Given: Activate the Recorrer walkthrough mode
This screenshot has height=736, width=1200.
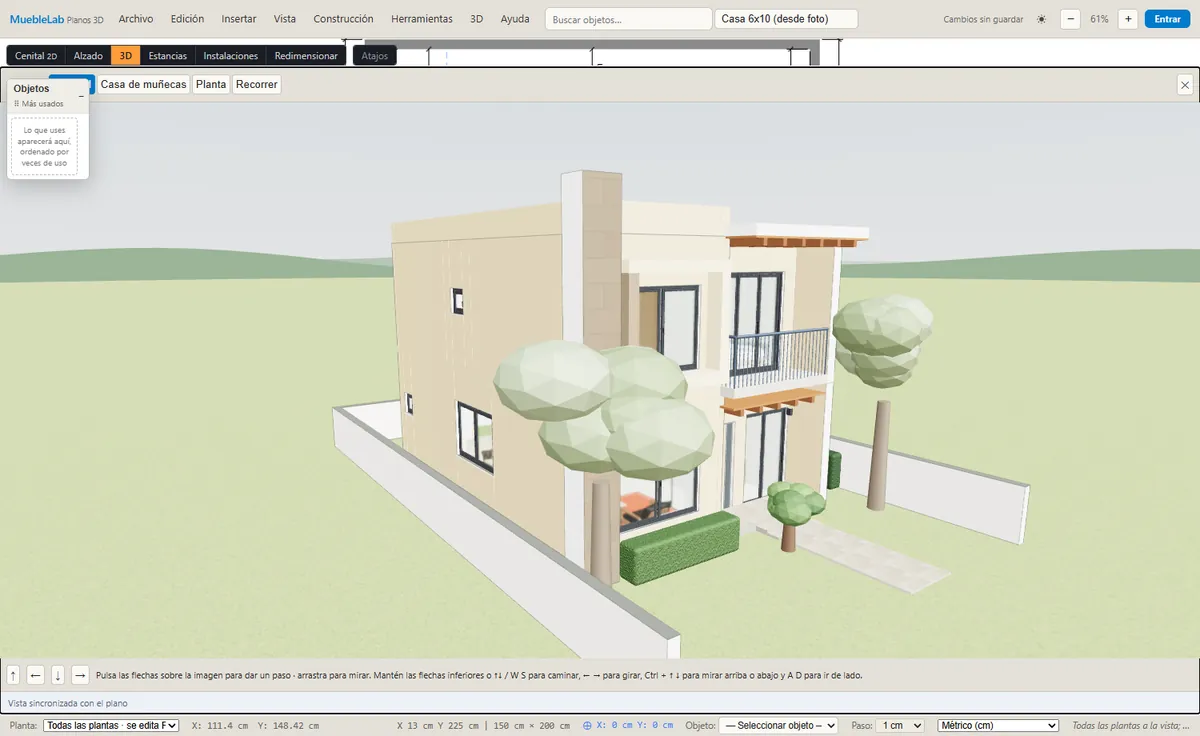Looking at the screenshot, I should [257, 85].
